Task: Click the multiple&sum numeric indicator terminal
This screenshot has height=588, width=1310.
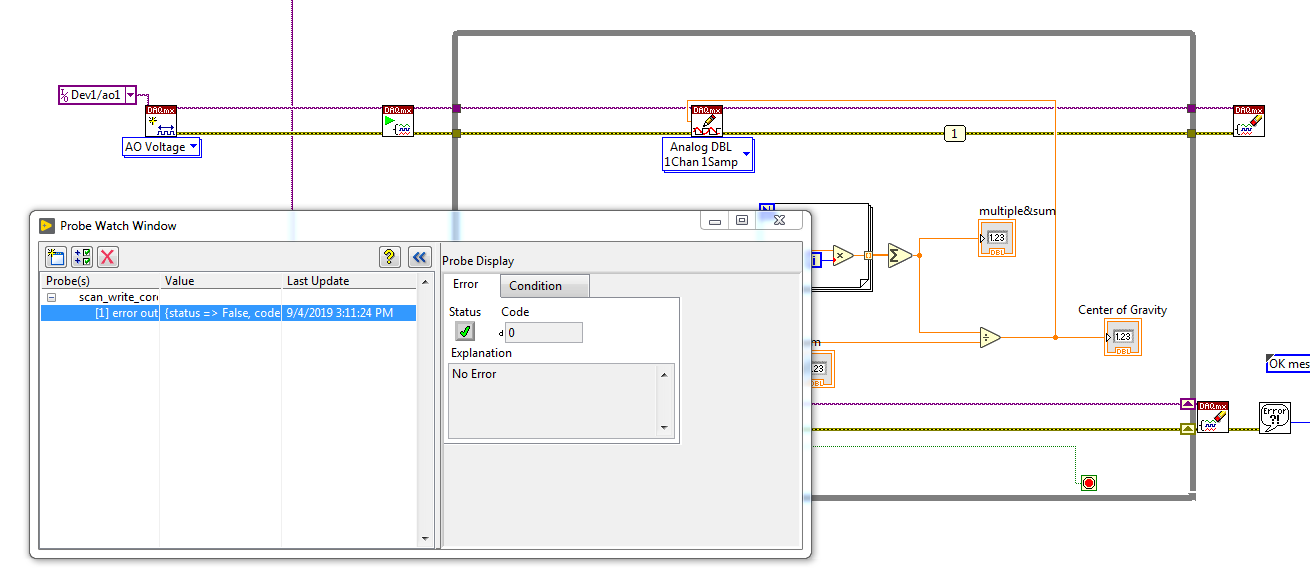Action: coord(996,238)
